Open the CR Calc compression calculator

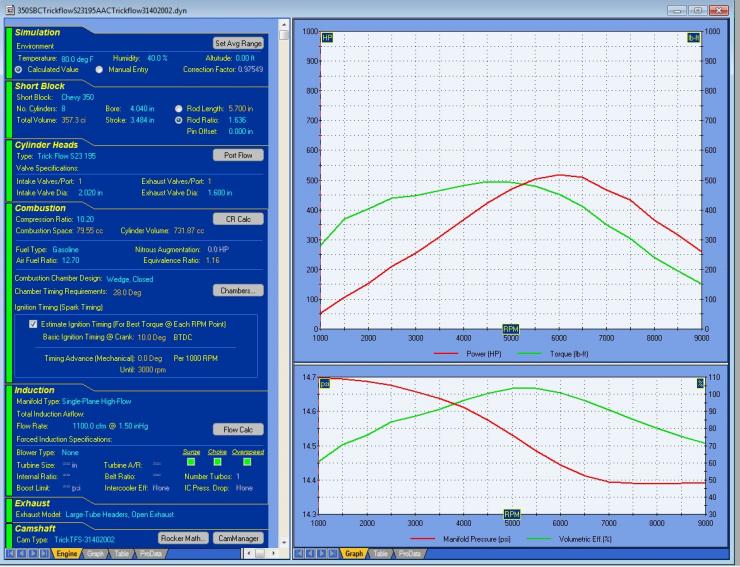click(x=238, y=219)
